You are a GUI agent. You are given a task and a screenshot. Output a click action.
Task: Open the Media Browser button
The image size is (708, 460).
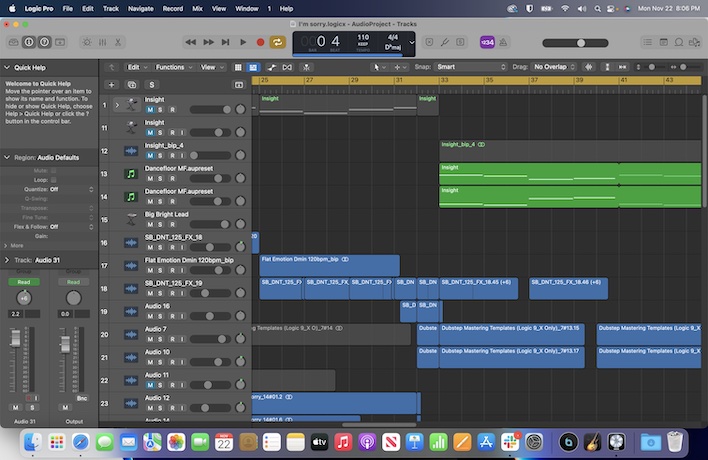(x=694, y=42)
